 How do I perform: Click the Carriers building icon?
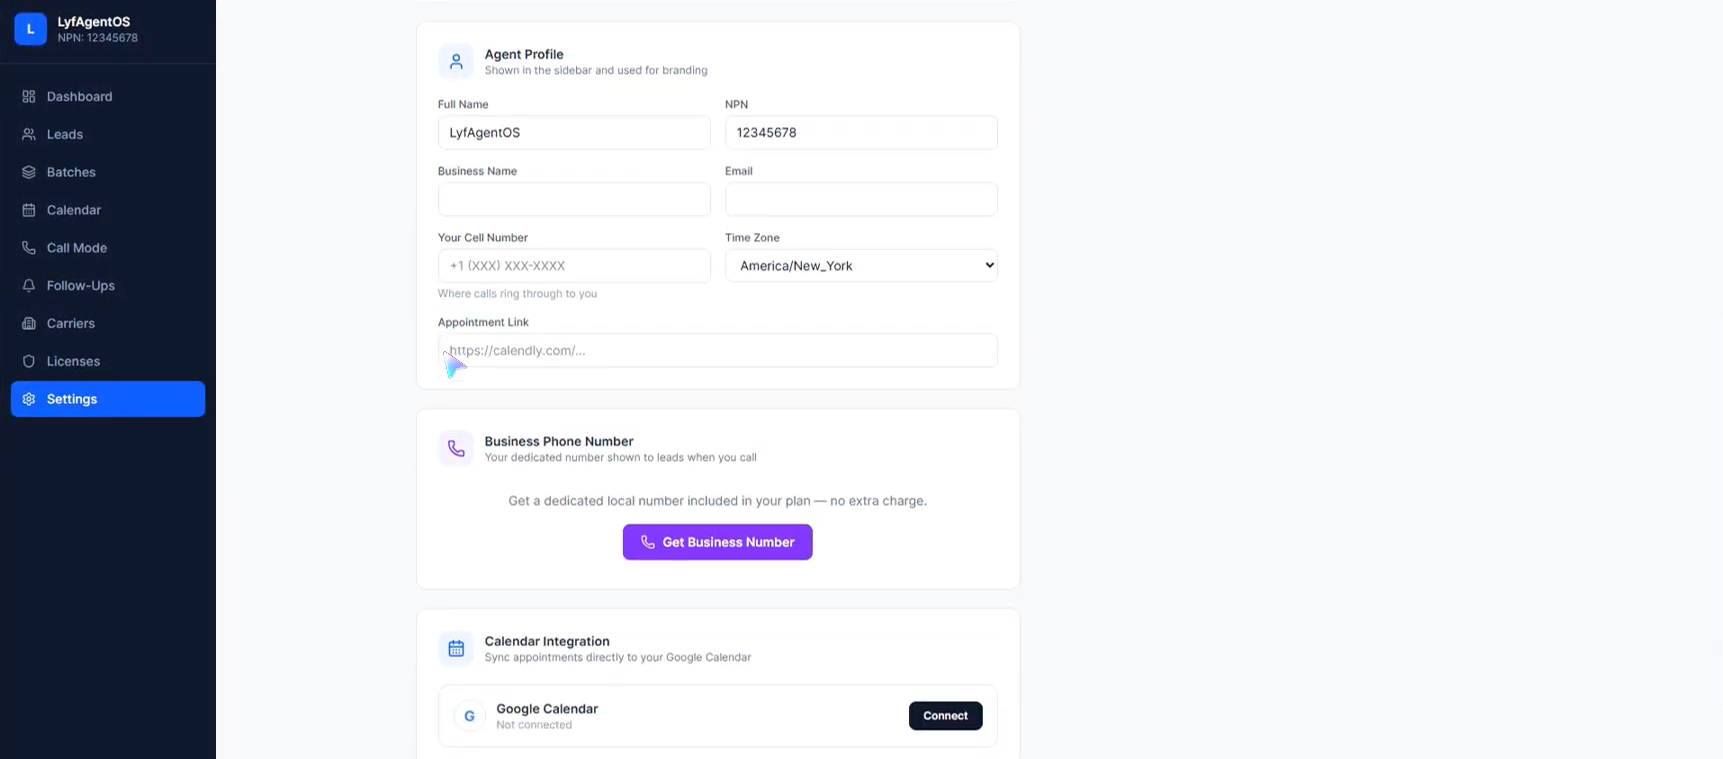pyautogui.click(x=29, y=324)
